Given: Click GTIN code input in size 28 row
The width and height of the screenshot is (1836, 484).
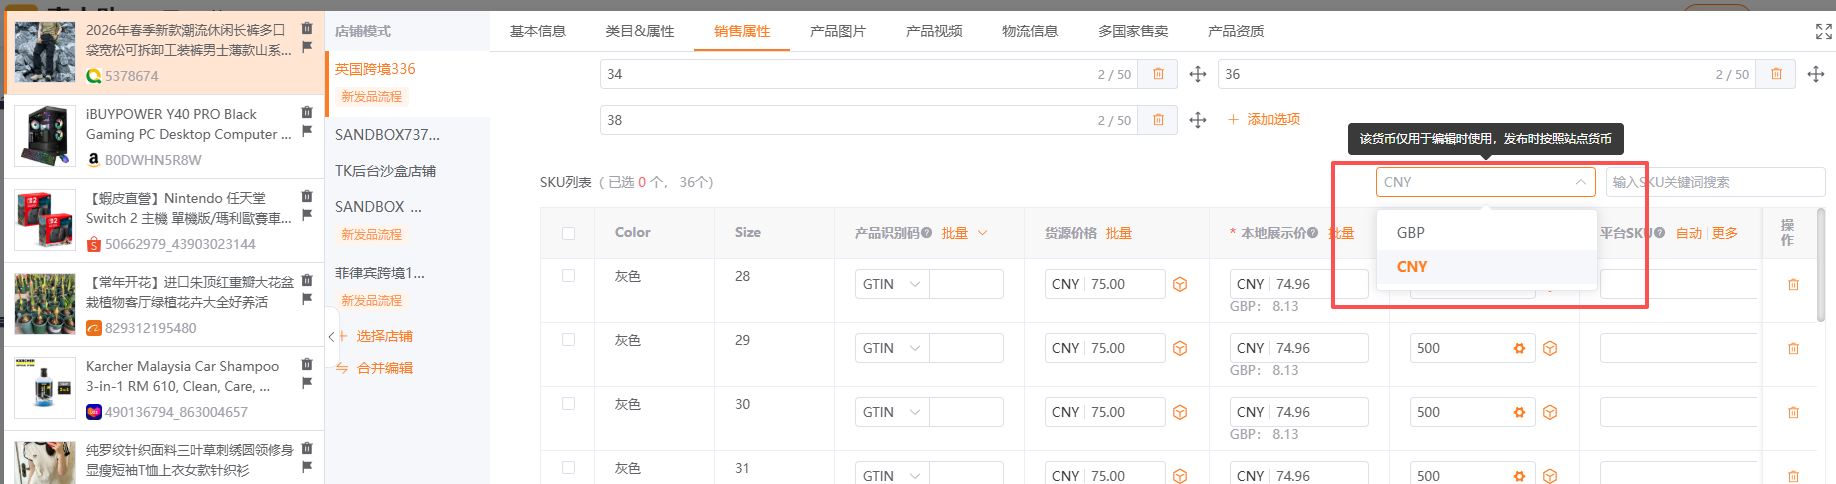Looking at the screenshot, I should point(966,284).
